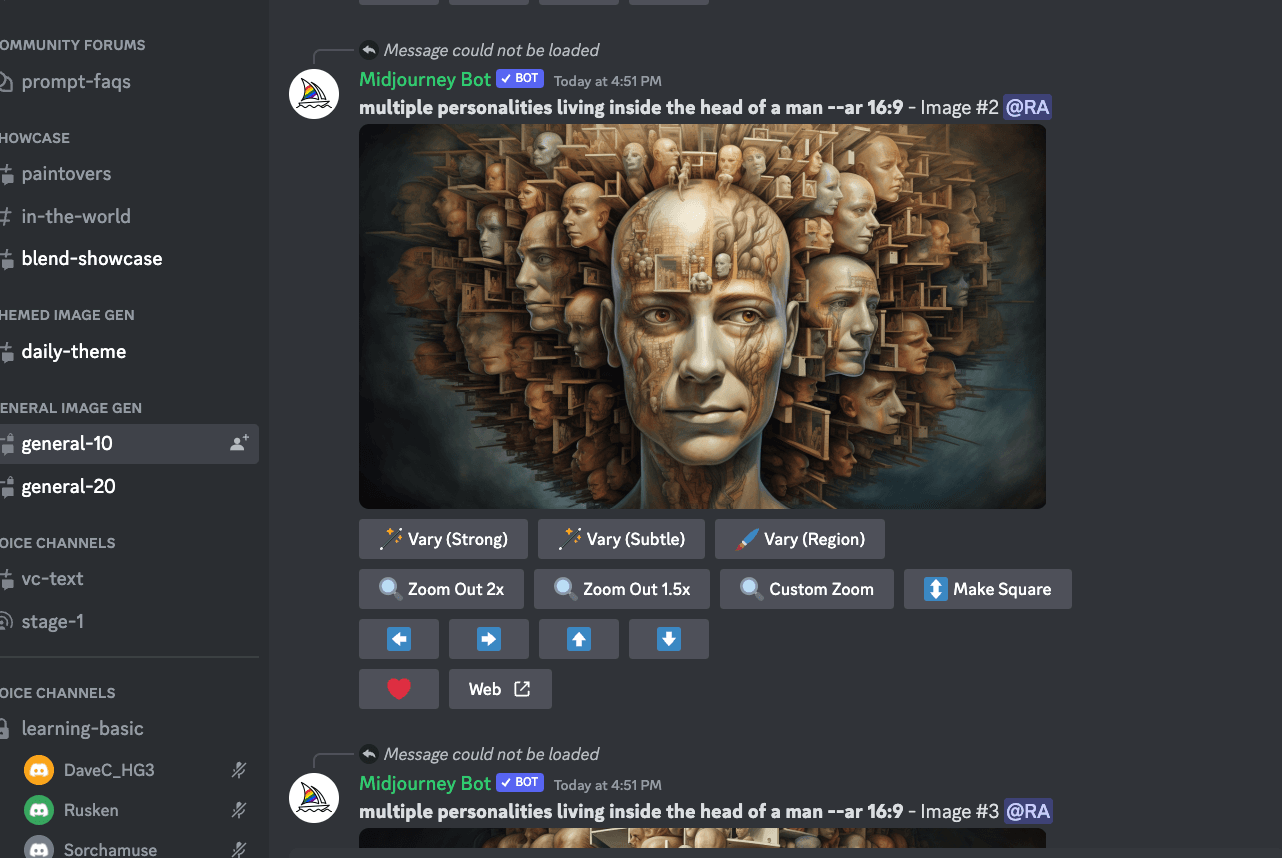Click the muted mic icon beside Sorchamuse
The image size is (1282, 858).
[x=239, y=849]
